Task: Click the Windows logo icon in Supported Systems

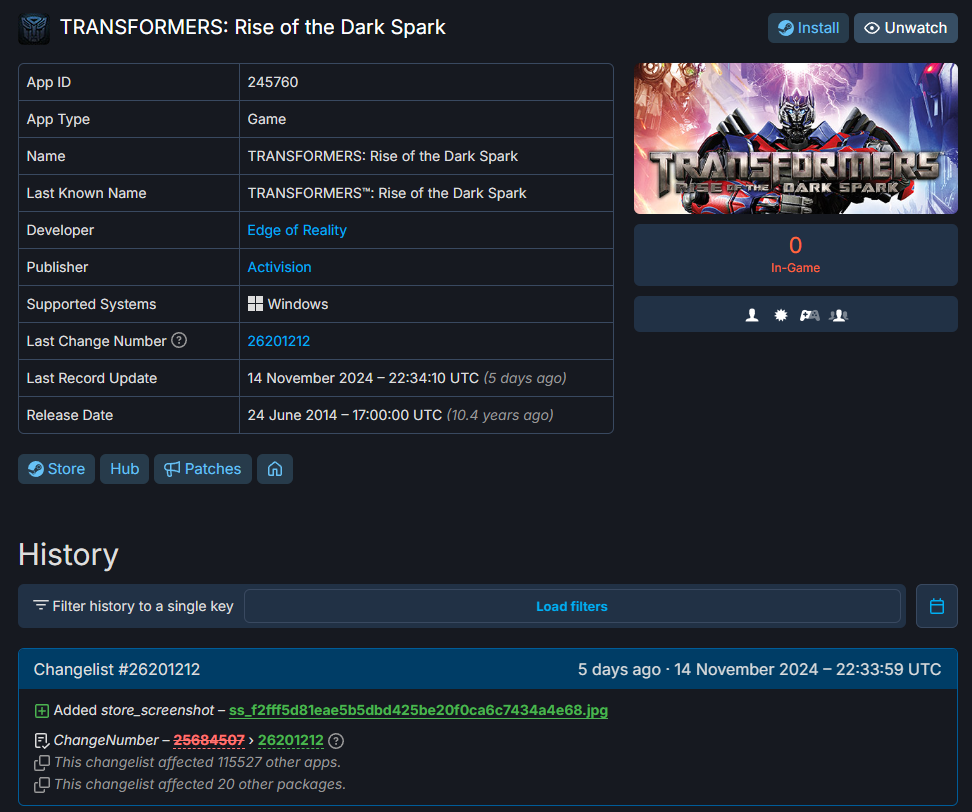Action: pyautogui.click(x=255, y=304)
